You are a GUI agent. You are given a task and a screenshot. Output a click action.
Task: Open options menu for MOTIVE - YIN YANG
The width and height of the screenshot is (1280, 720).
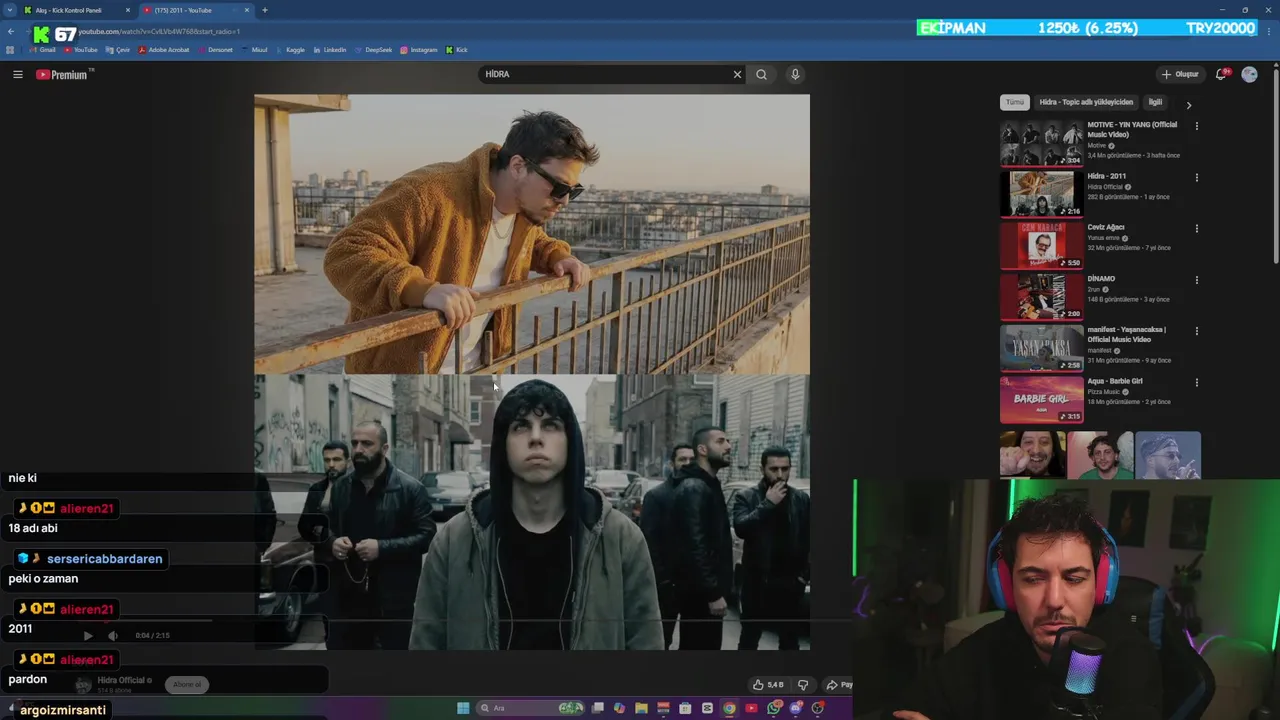[1196, 126]
